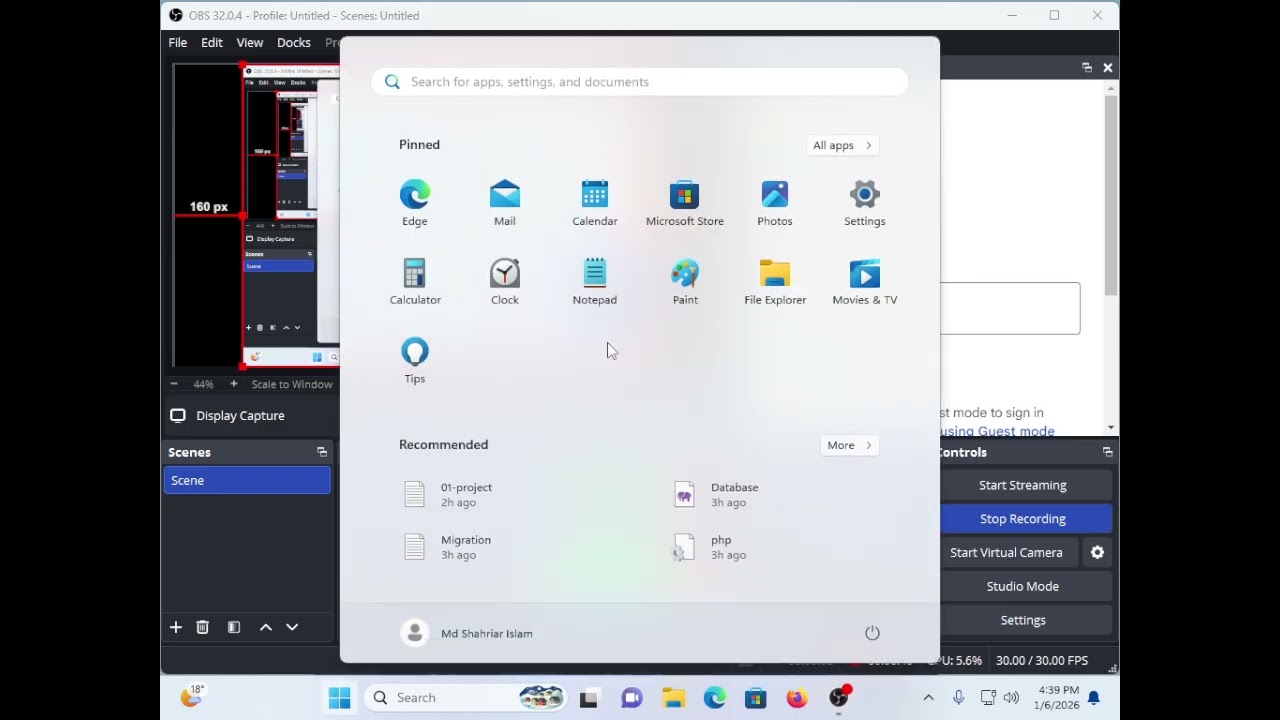This screenshot has width=1280, height=720.
Task: Open Microsoft Store from pinned apps
Action: pyautogui.click(x=685, y=203)
